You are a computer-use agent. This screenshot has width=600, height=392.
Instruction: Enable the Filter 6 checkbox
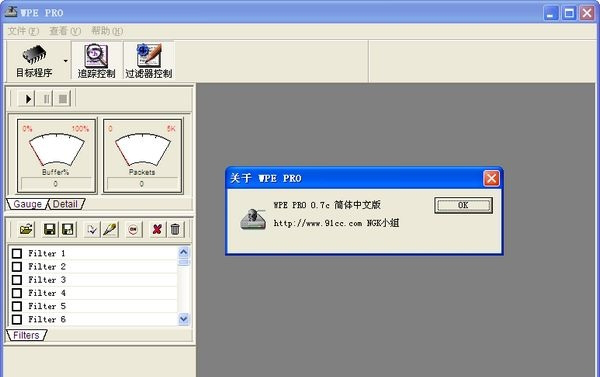point(17,319)
